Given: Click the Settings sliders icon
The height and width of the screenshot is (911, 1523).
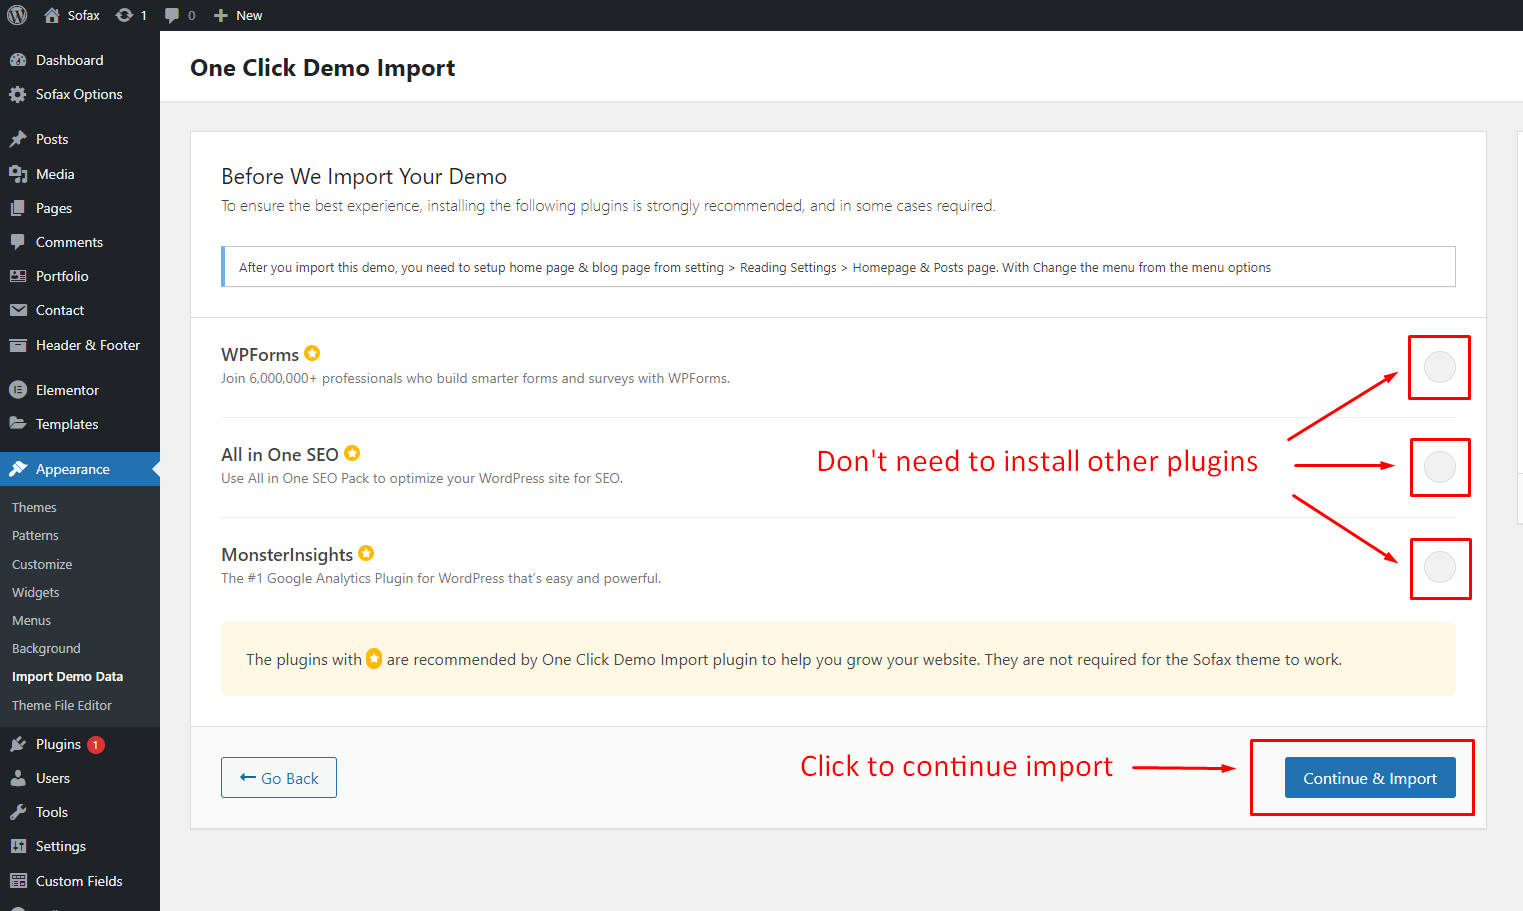Looking at the screenshot, I should [18, 846].
